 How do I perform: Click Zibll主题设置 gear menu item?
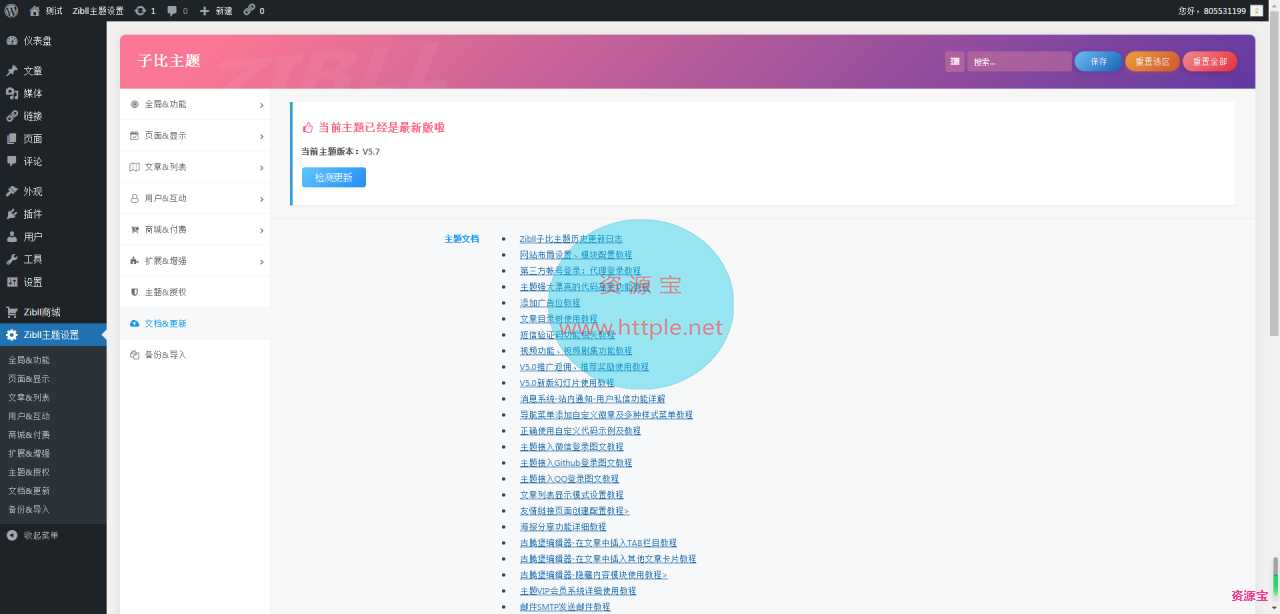(53, 335)
